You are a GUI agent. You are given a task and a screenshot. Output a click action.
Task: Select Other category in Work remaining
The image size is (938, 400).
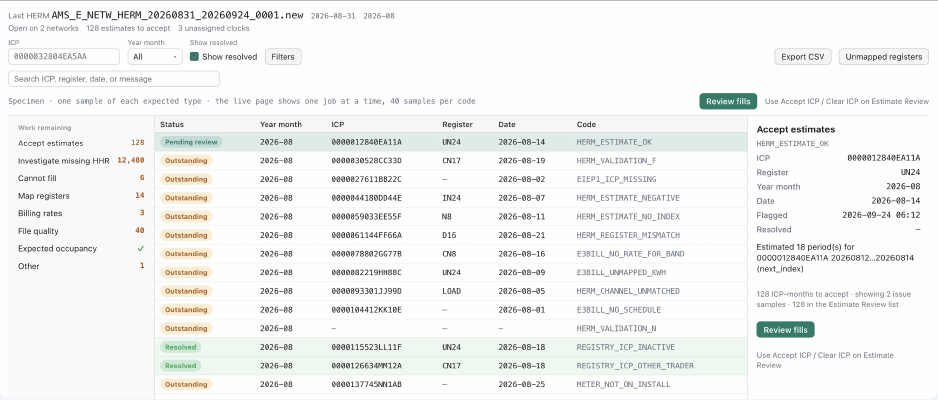click(81, 266)
